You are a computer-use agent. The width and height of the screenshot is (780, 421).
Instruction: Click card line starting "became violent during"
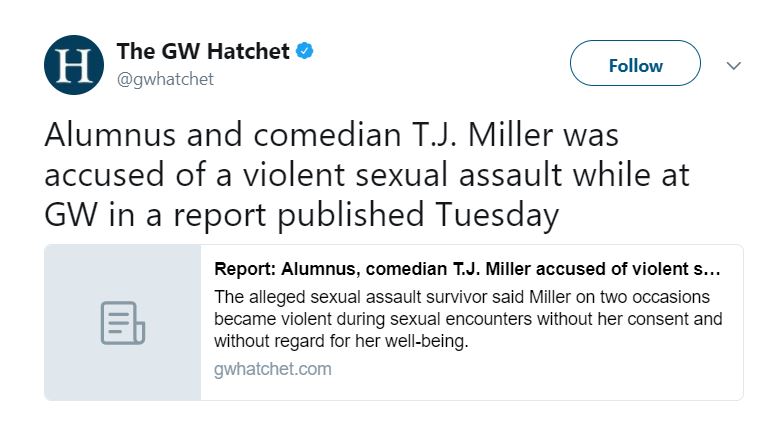[x=468, y=320]
